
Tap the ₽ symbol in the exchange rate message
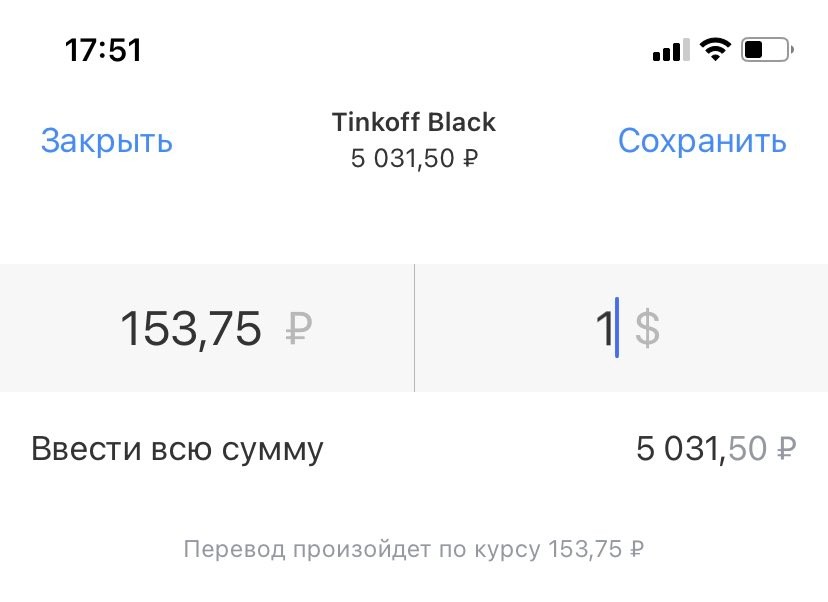click(x=638, y=548)
